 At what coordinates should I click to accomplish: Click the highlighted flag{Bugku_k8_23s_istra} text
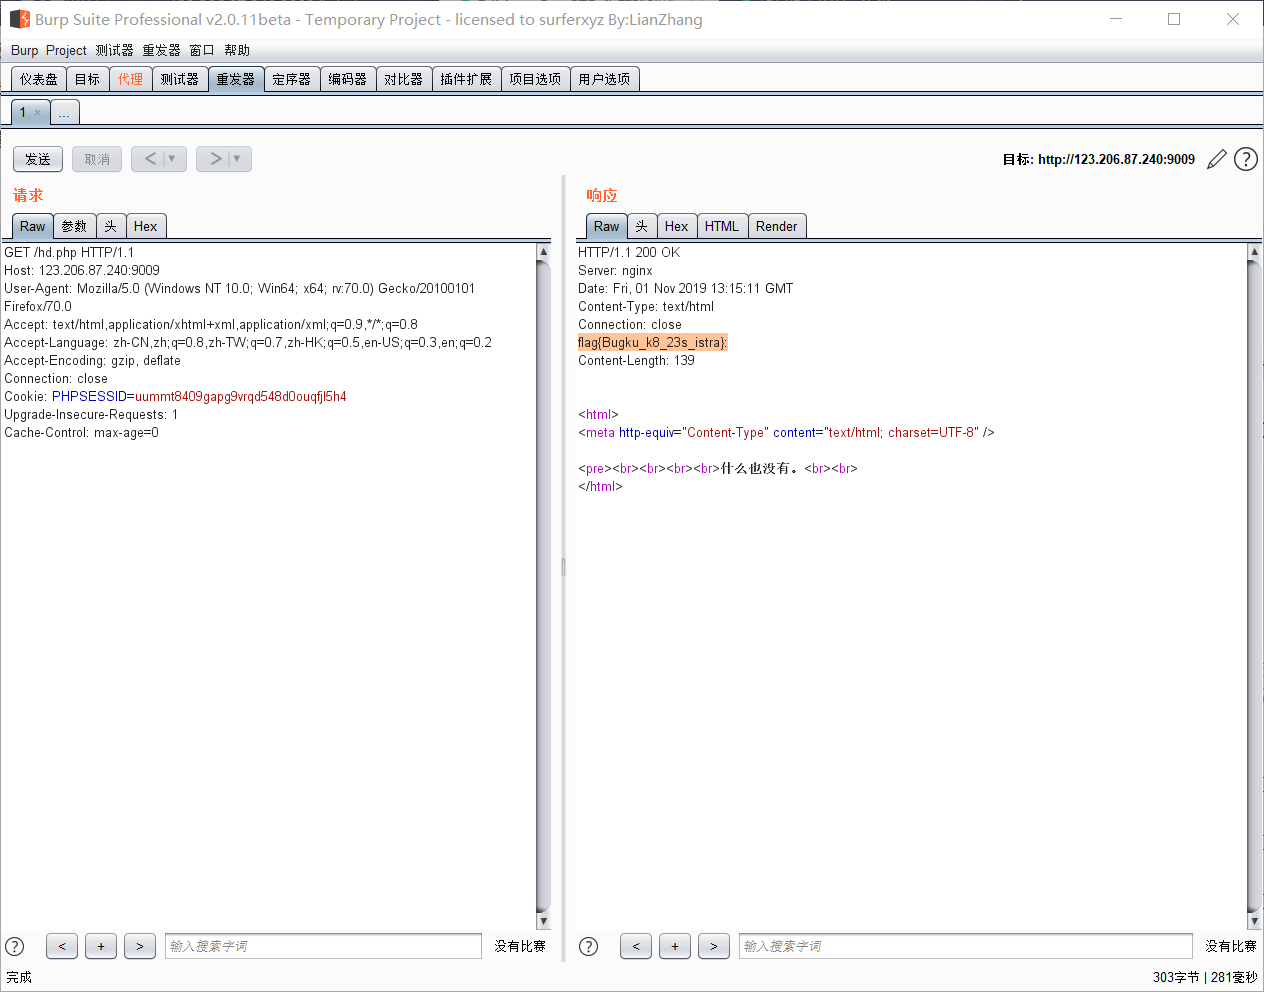click(652, 343)
